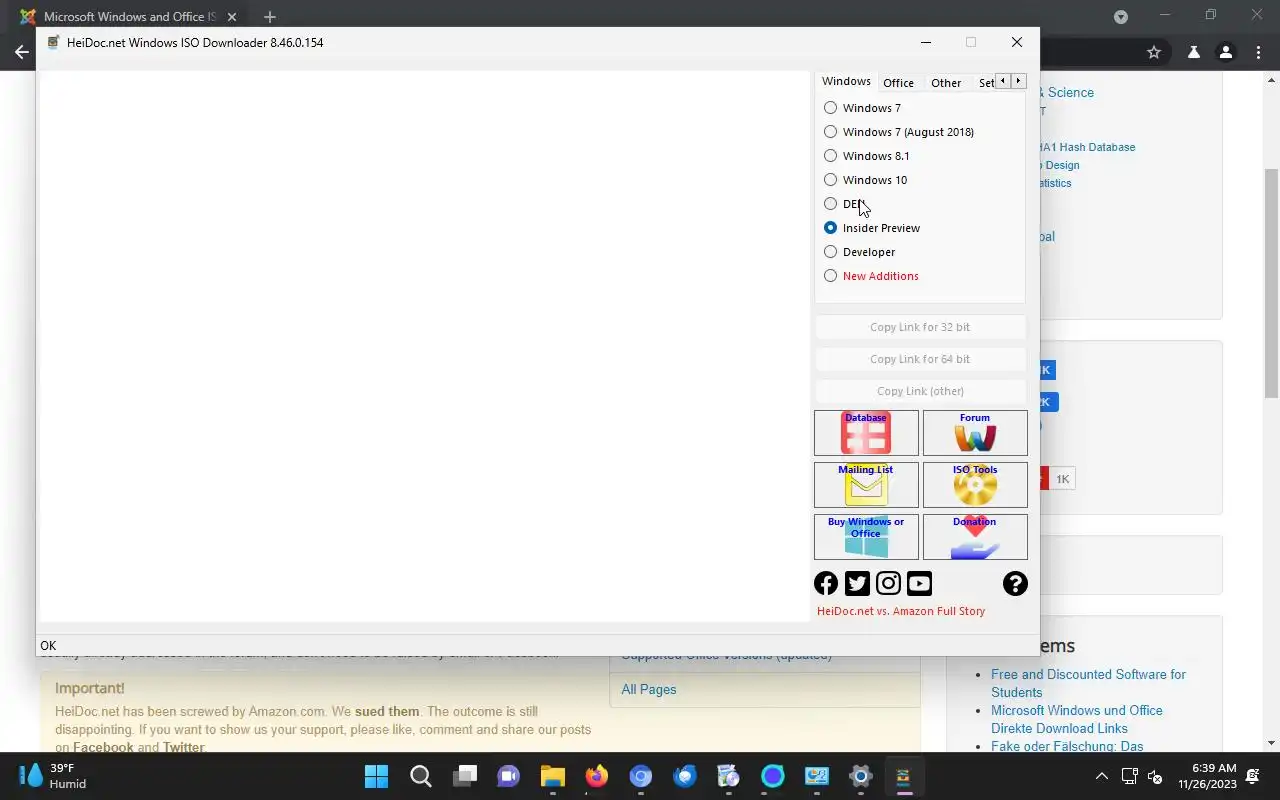Screen dimensions: 1280x800
Task: Open Settings gear in taskbar
Action: point(861,776)
